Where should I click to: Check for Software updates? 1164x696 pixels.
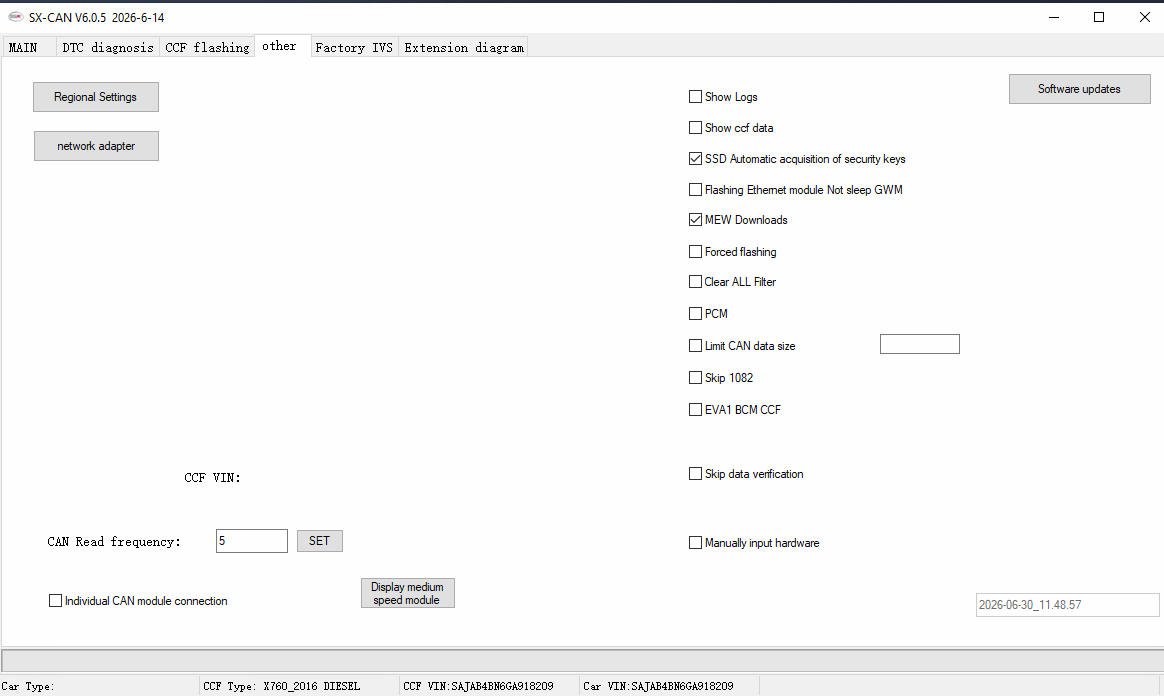1079,89
